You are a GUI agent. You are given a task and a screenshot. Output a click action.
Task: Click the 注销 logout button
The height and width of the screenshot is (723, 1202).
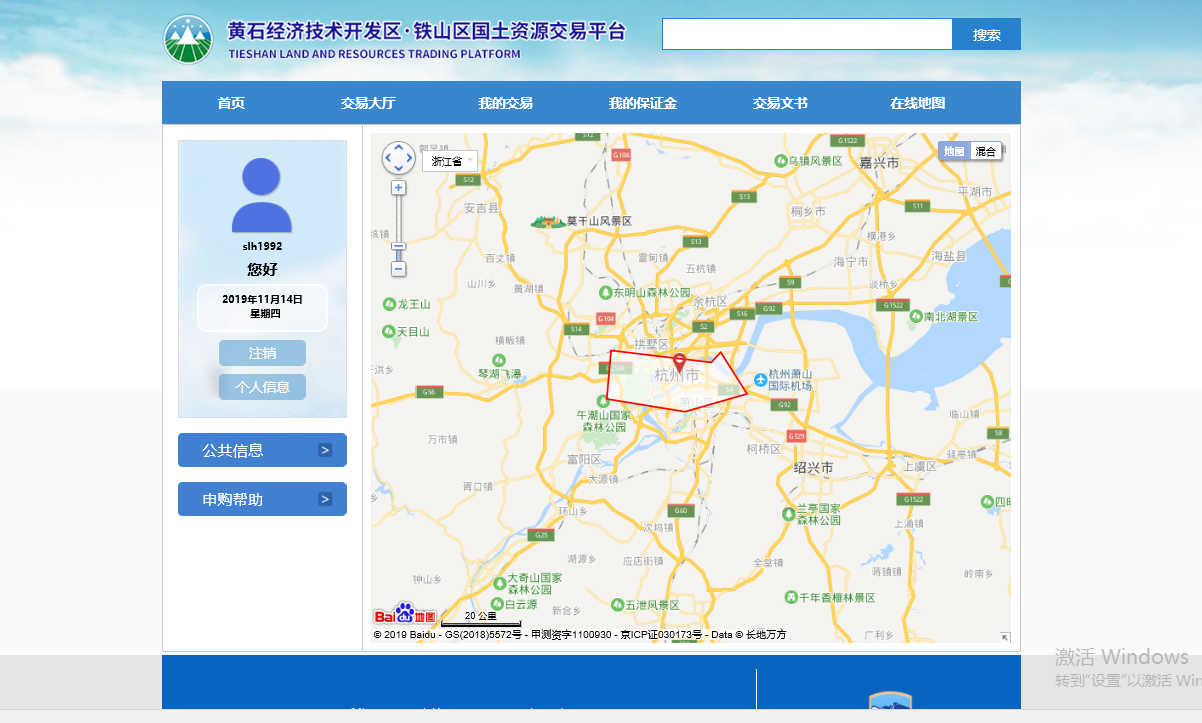tap(262, 353)
